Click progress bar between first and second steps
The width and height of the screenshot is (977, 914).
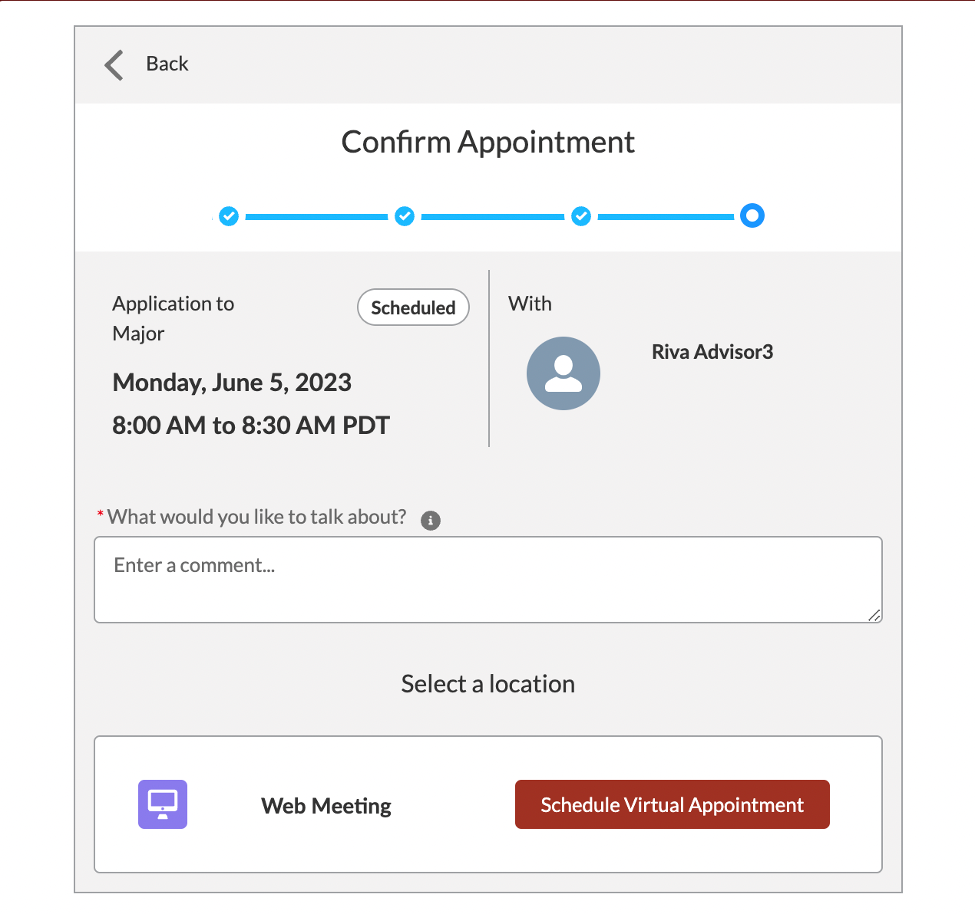pos(316,216)
